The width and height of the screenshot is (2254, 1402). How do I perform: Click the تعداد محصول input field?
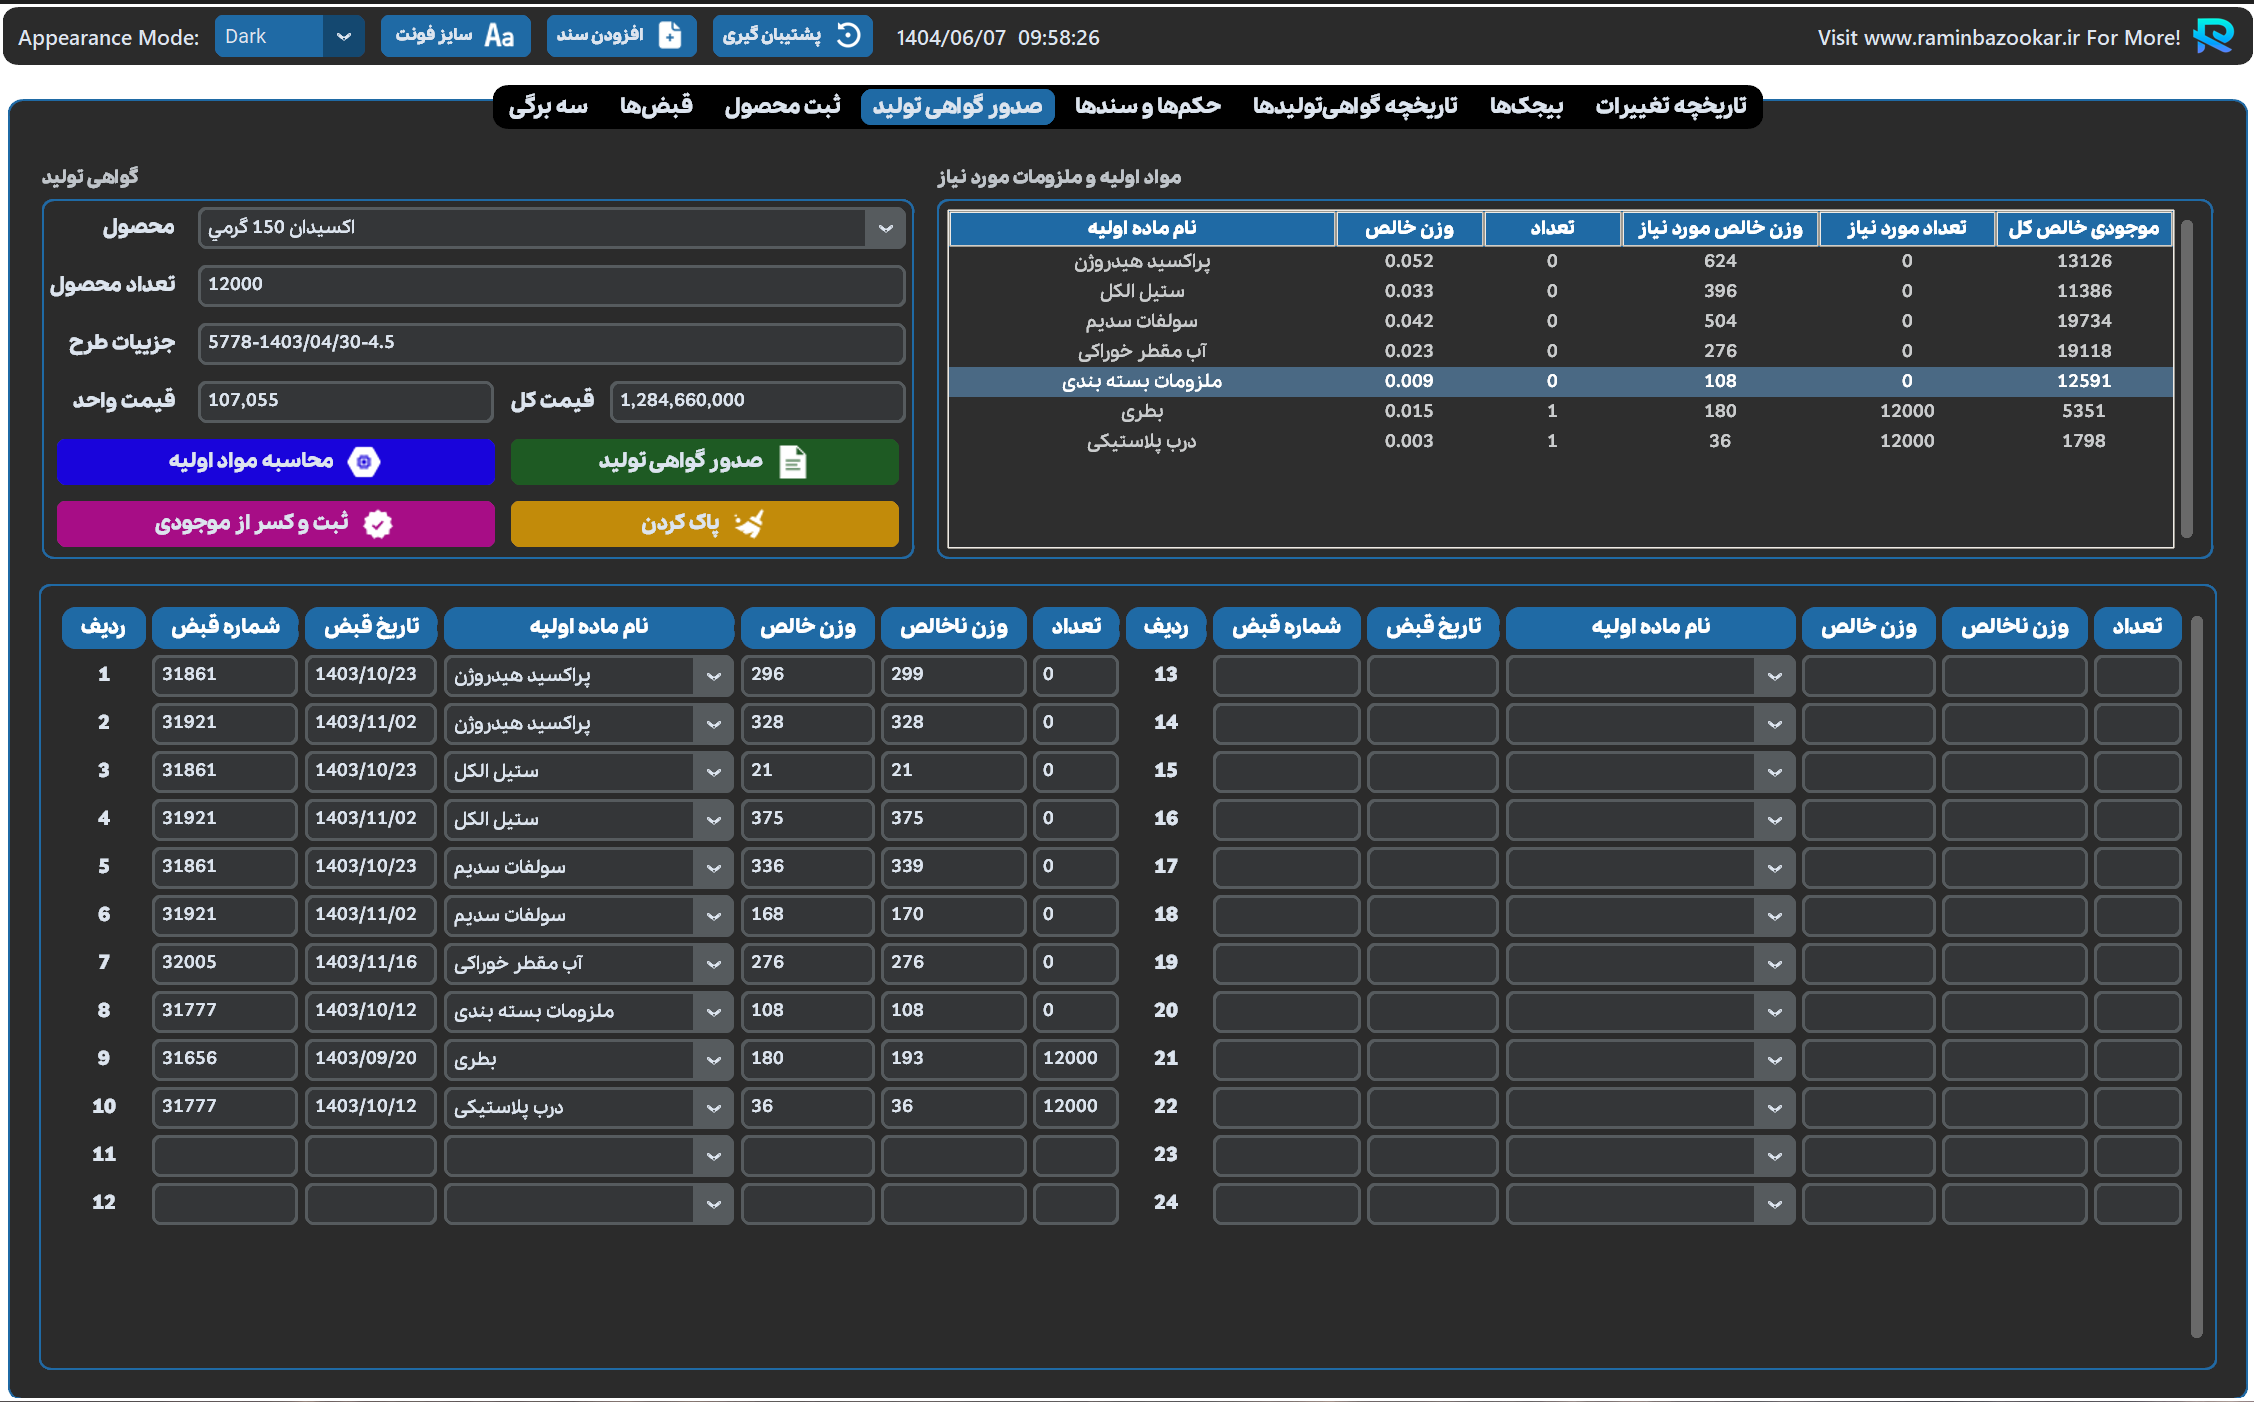click(551, 285)
